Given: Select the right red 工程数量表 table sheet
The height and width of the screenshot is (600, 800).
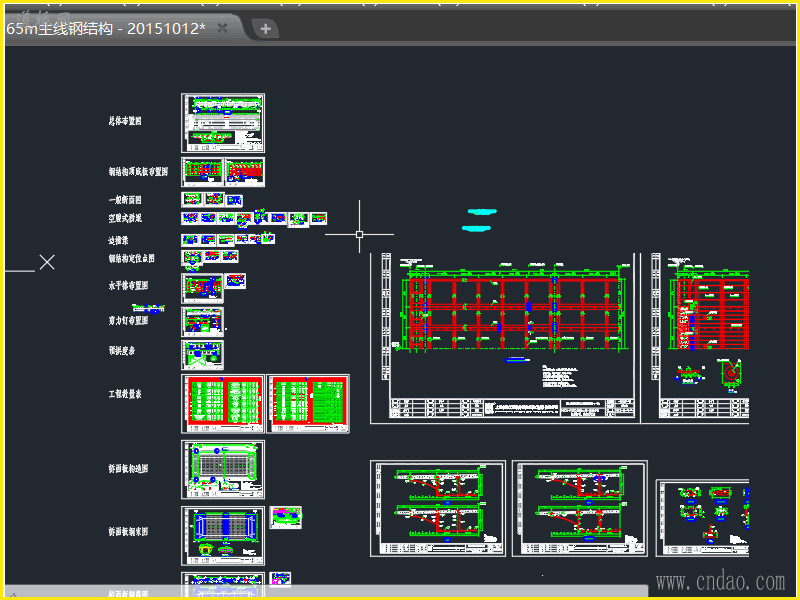Looking at the screenshot, I should [x=308, y=403].
